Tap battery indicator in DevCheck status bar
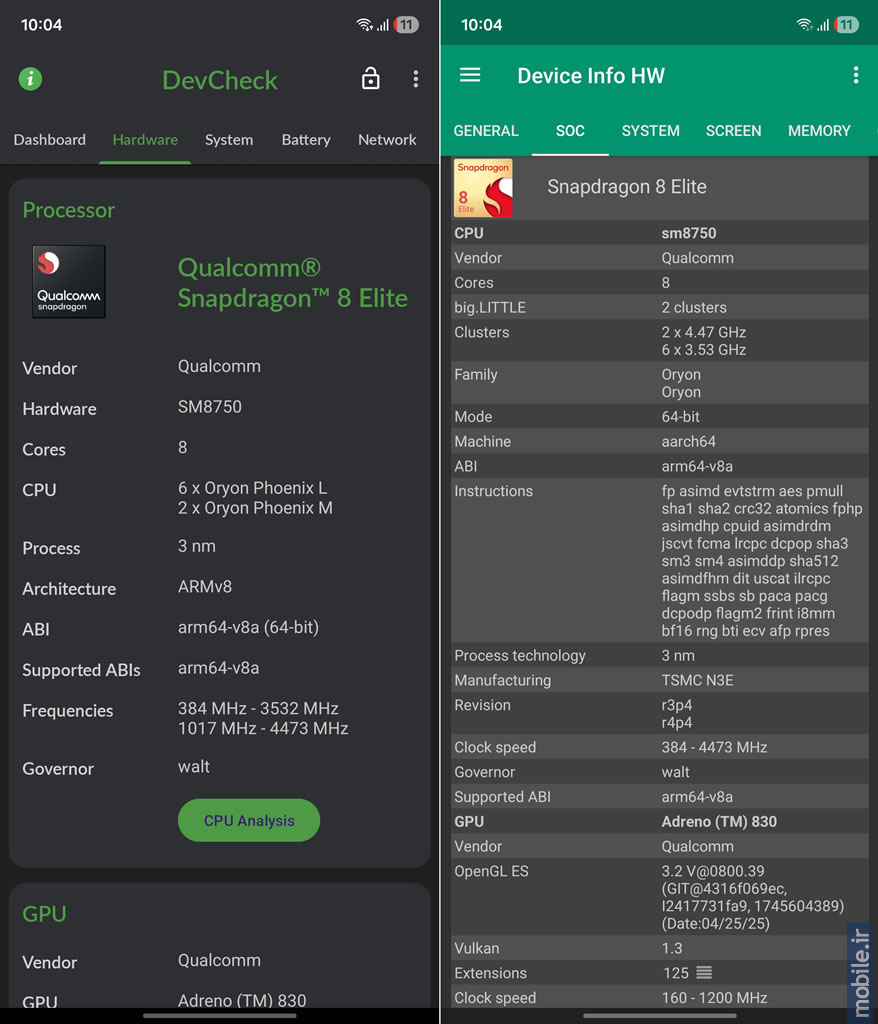This screenshot has height=1024, width=878. pyautogui.click(x=406, y=25)
